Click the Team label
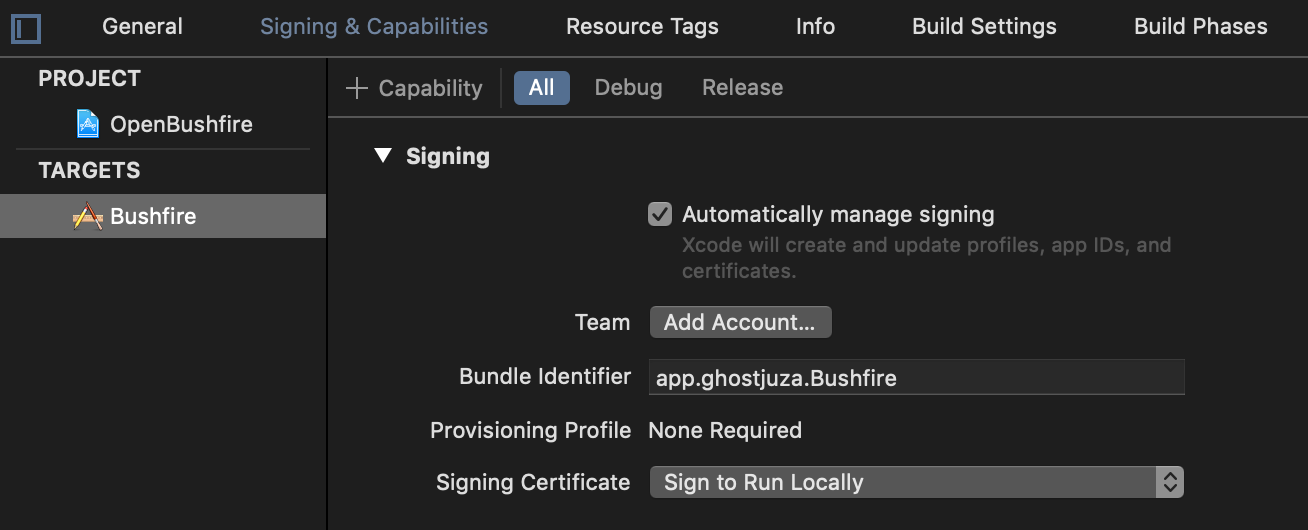The width and height of the screenshot is (1308, 530). tap(602, 322)
